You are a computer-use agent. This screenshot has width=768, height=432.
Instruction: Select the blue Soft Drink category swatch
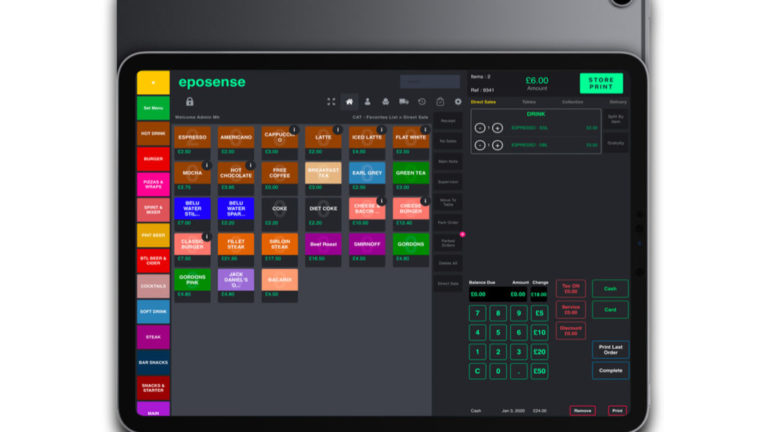point(153,311)
